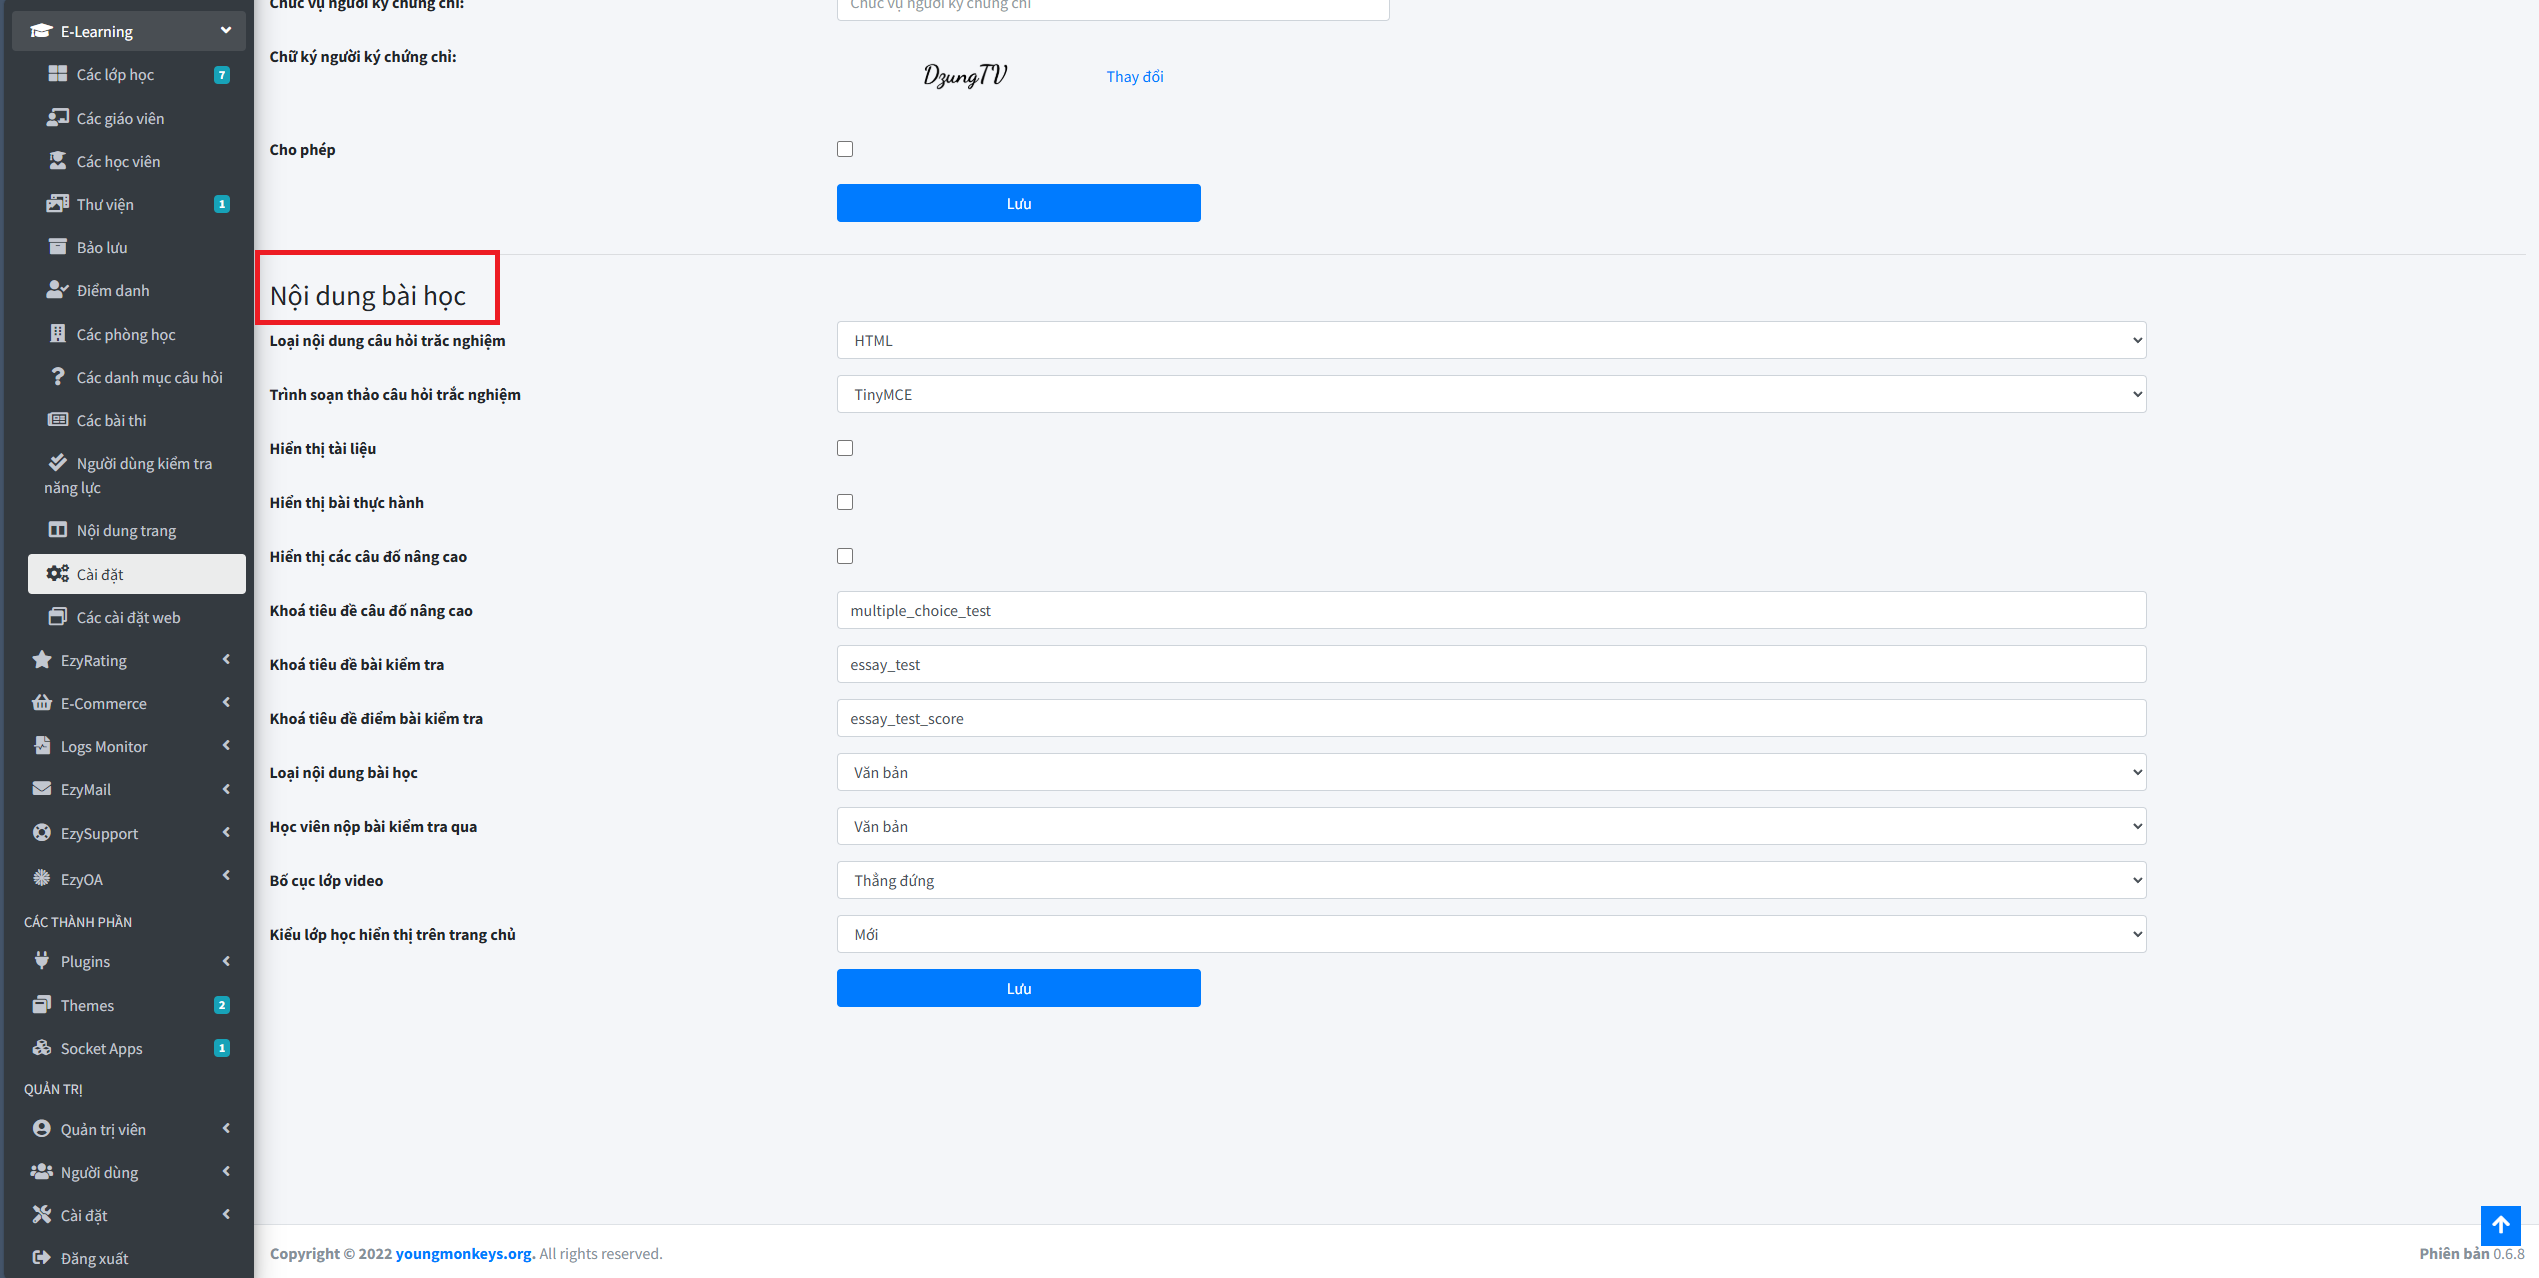Open Loại nội dung câu hỏi trắc nghiệm dropdown

(x=1490, y=340)
